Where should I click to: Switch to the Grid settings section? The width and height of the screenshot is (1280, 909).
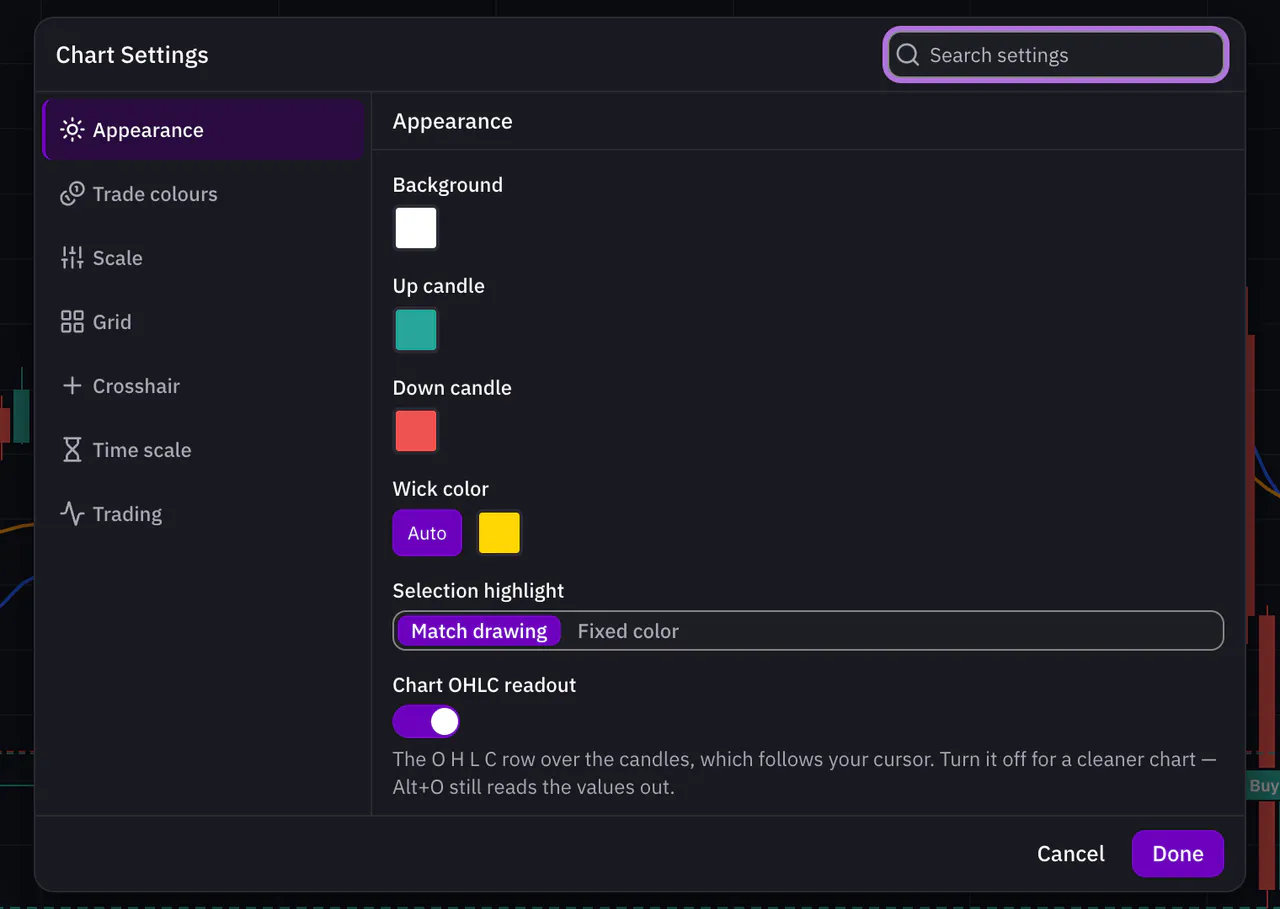(x=203, y=322)
